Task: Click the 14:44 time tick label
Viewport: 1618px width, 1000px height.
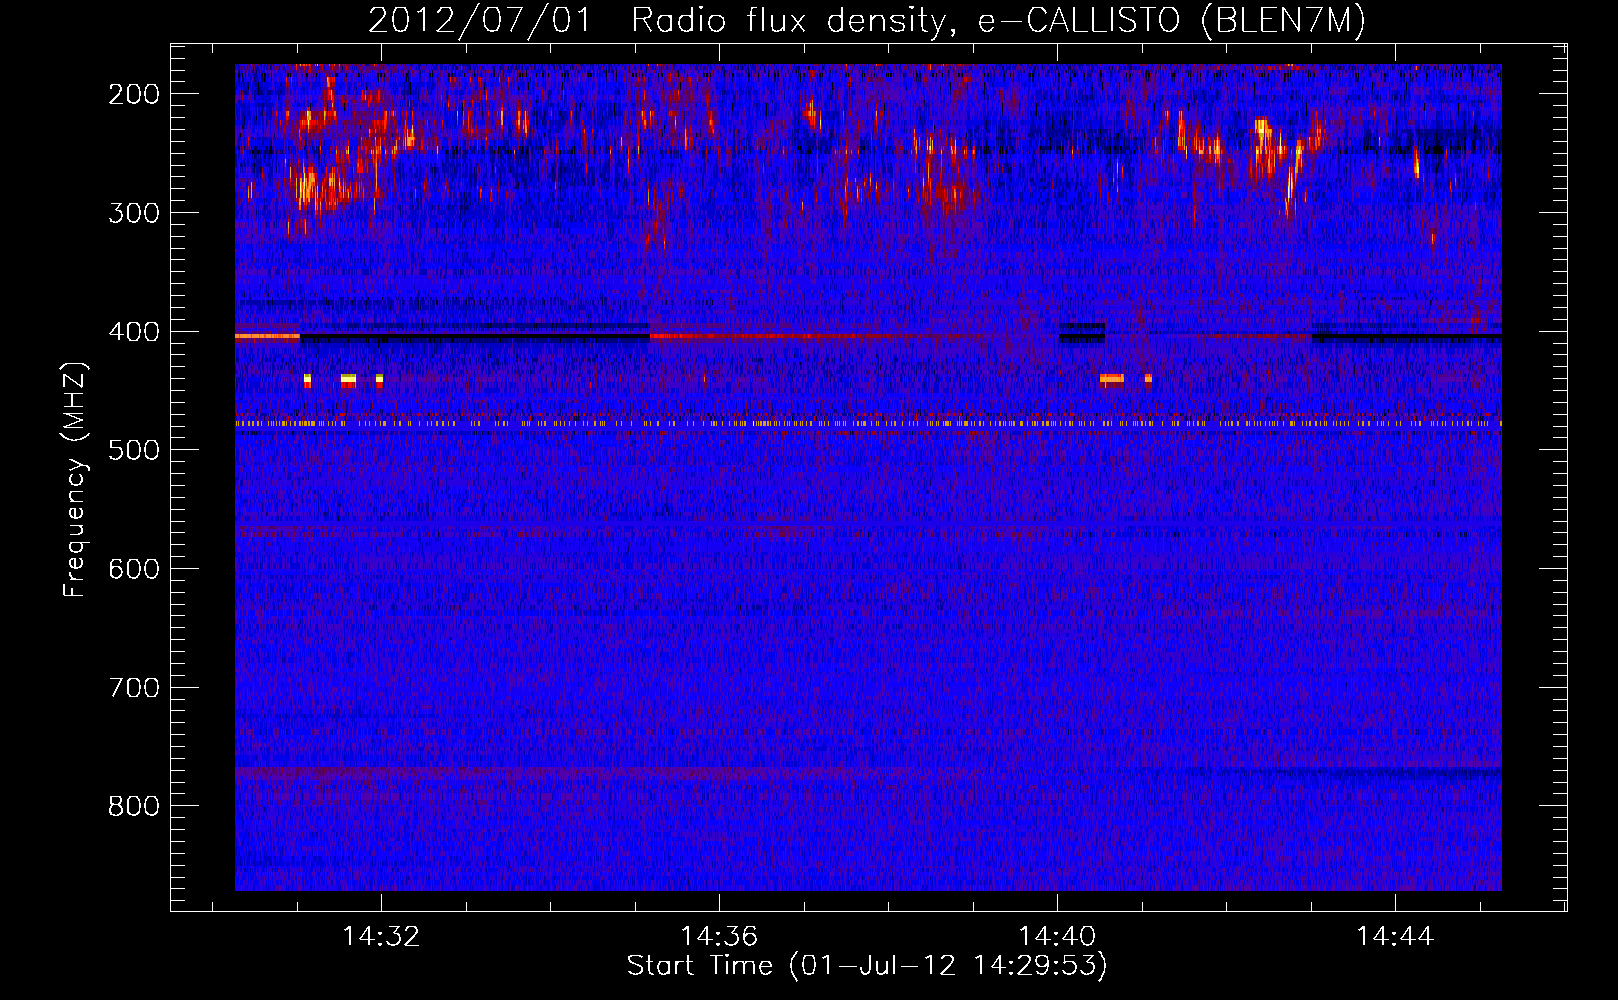Action: [1395, 936]
